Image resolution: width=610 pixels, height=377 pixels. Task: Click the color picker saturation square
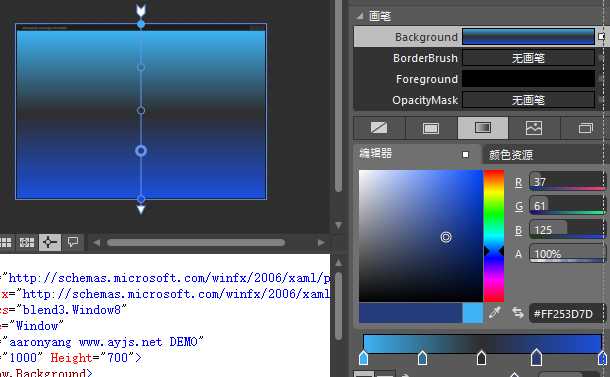(421, 236)
